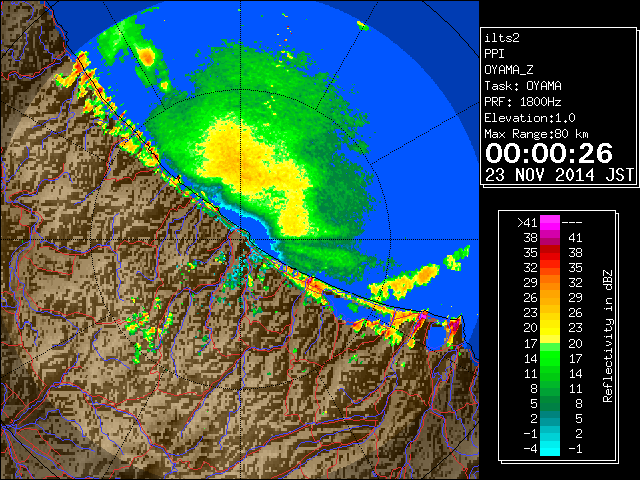Click the bright green 14 dBZ legend band
The image size is (640, 480).
[550, 358]
